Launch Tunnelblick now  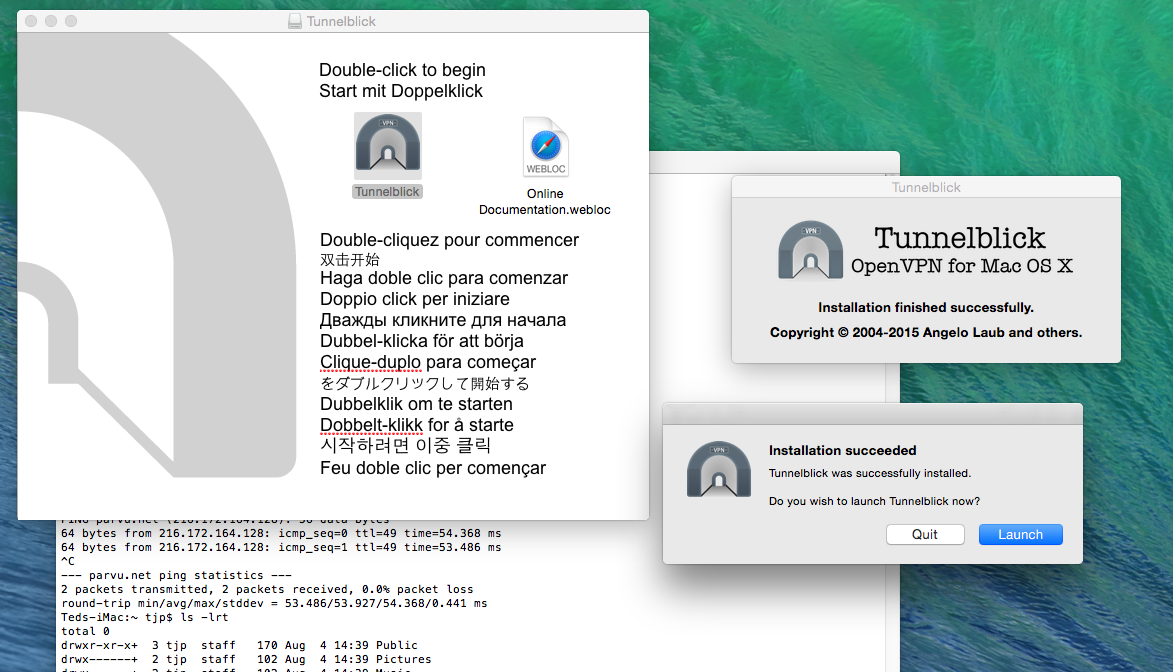pyautogui.click(x=1020, y=534)
